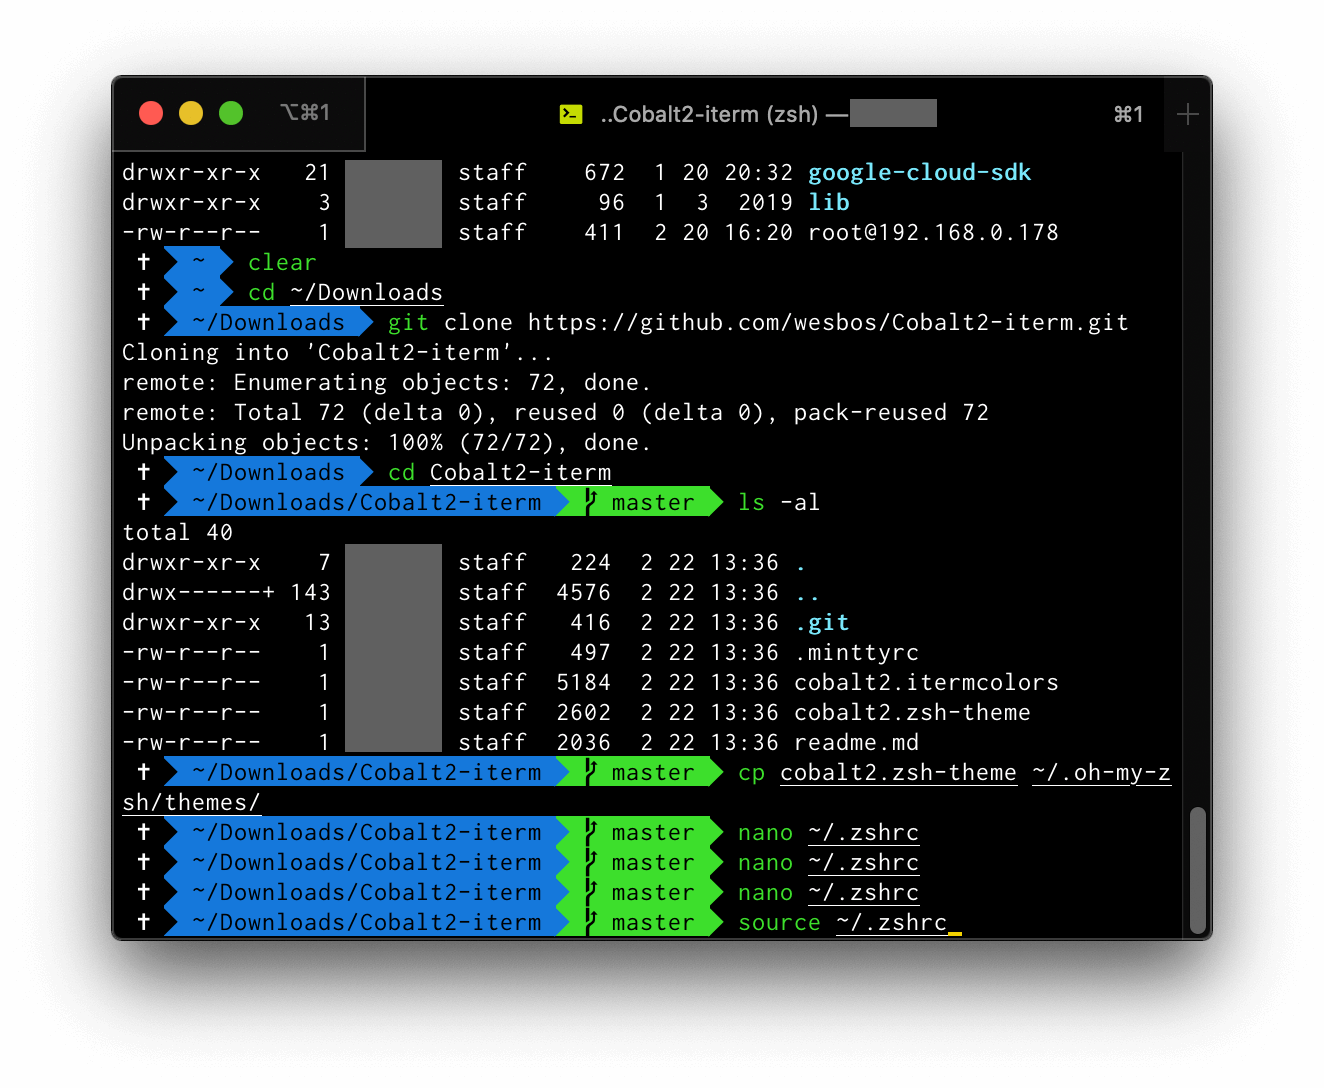Click the red close window button

click(151, 113)
